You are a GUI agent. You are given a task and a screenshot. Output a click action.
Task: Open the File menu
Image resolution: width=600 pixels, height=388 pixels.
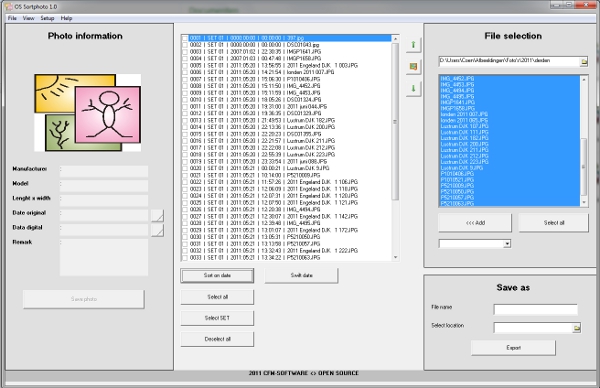pos(12,18)
